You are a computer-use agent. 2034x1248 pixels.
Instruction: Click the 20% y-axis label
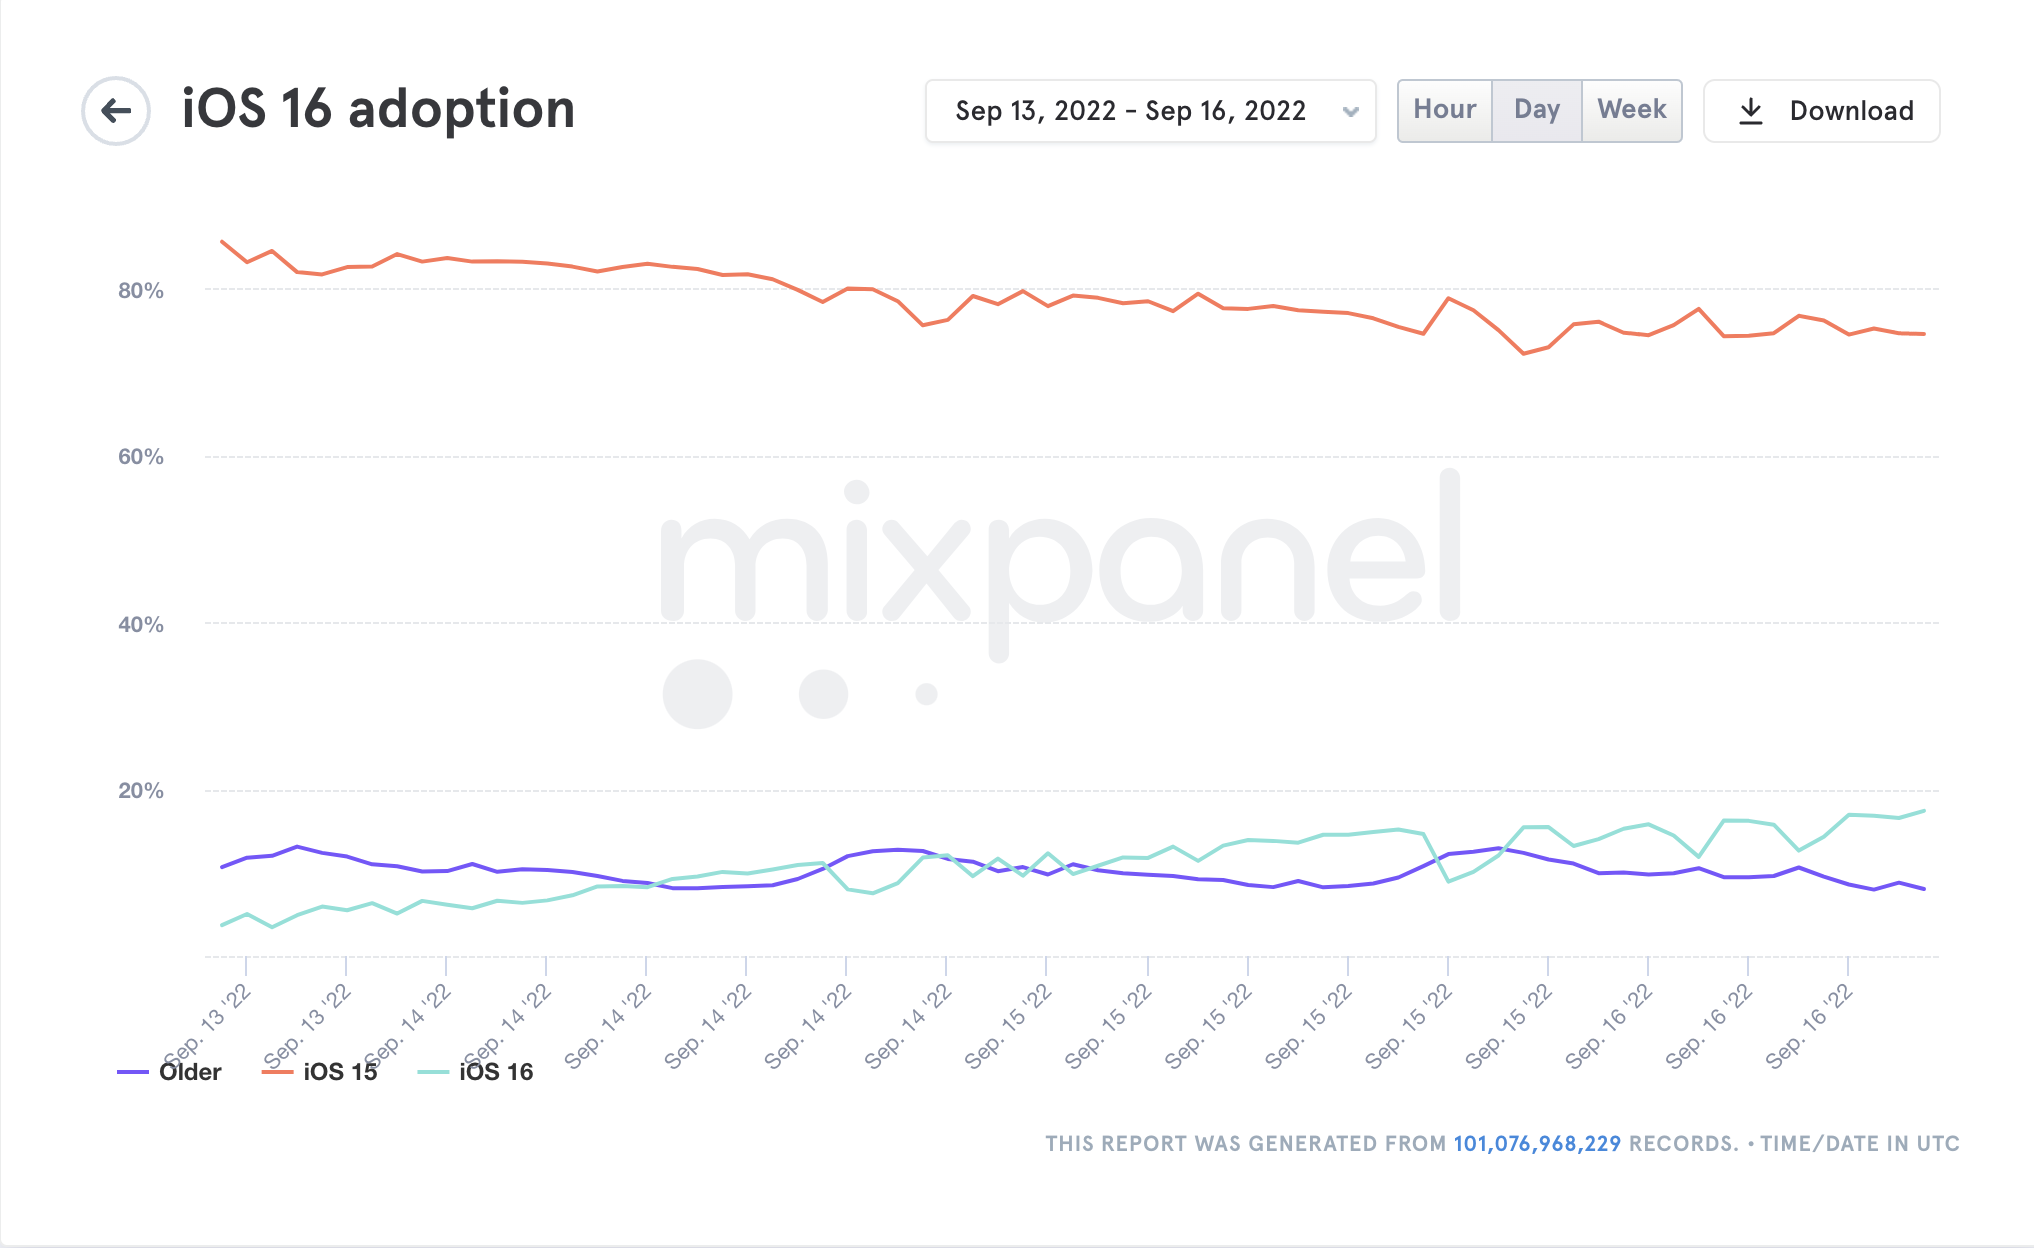141,791
